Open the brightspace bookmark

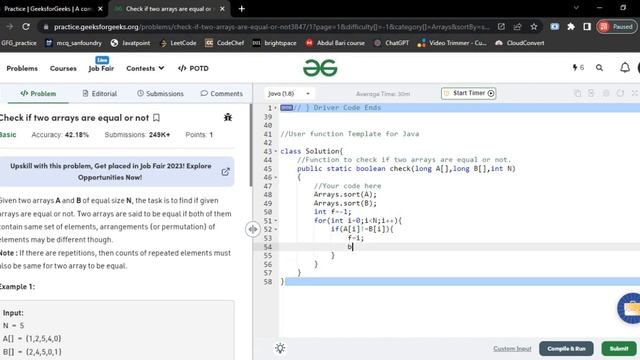[x=274, y=43]
